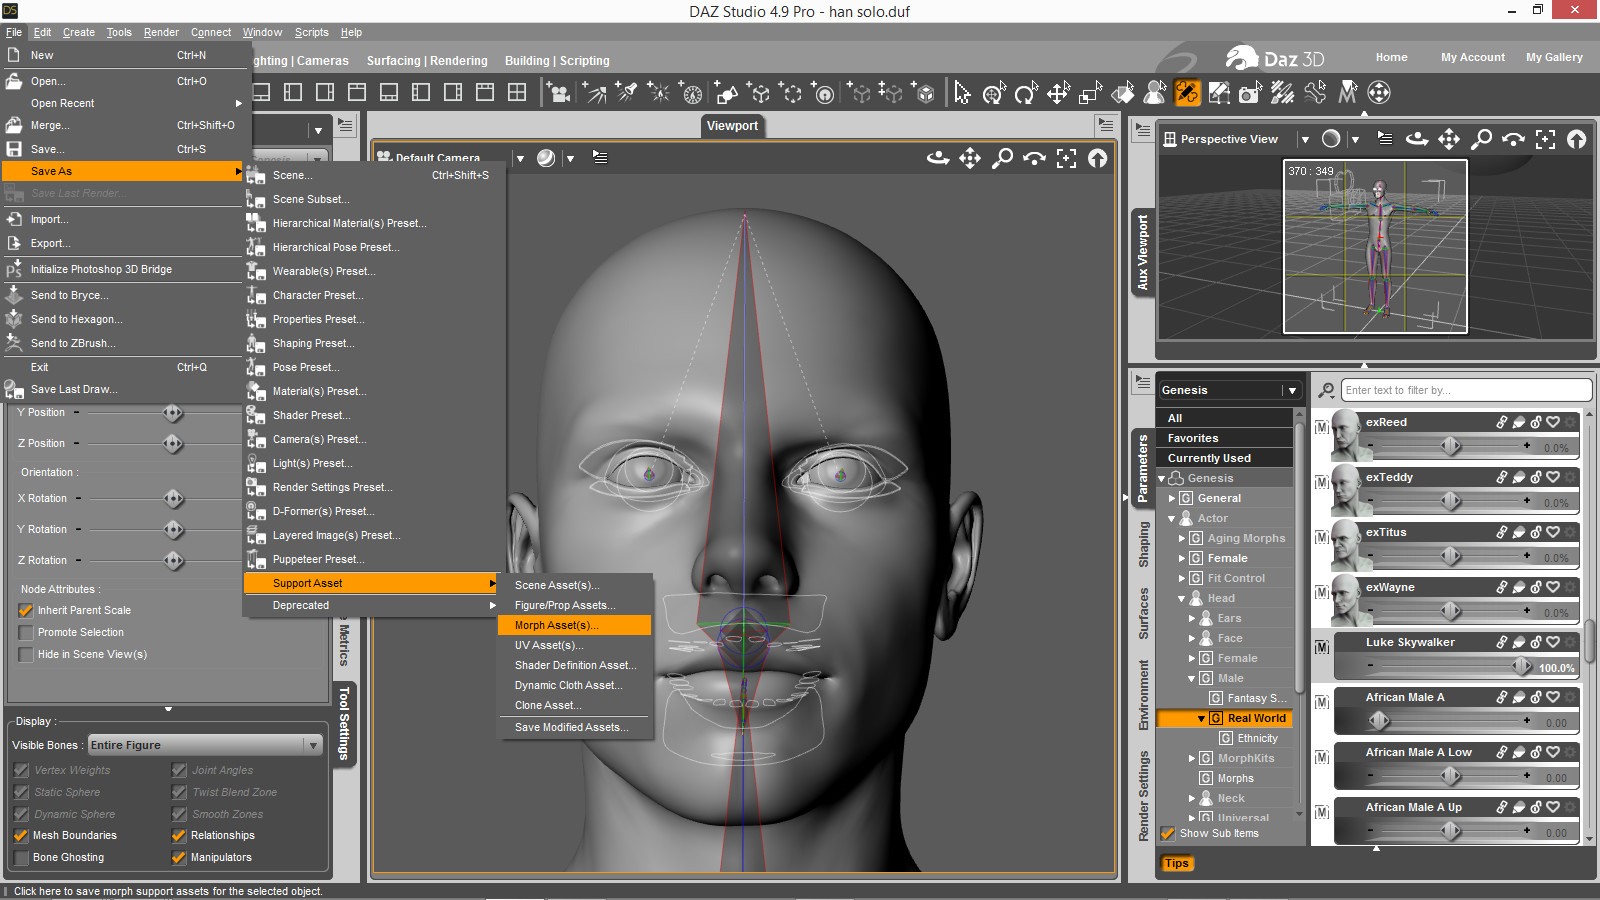Open the Deprecated submenu
Viewport: 1600px width, 900px height.
371,605
